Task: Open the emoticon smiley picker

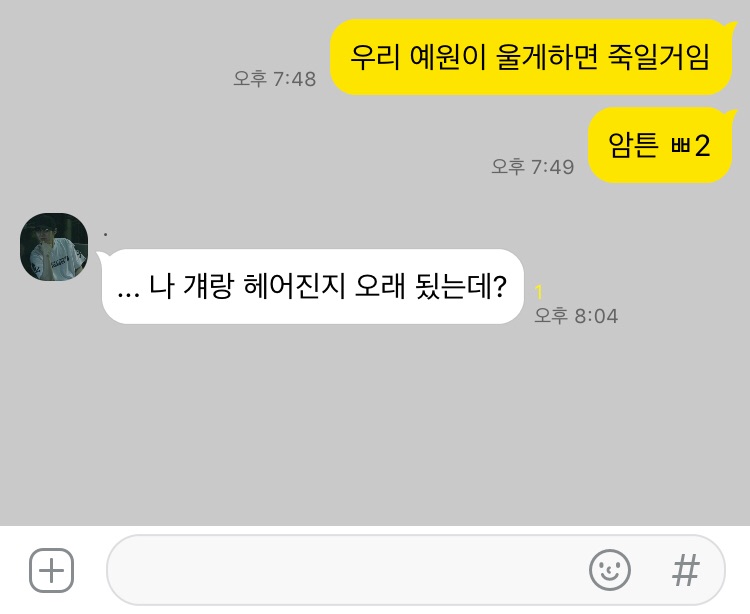Action: pyautogui.click(x=609, y=570)
